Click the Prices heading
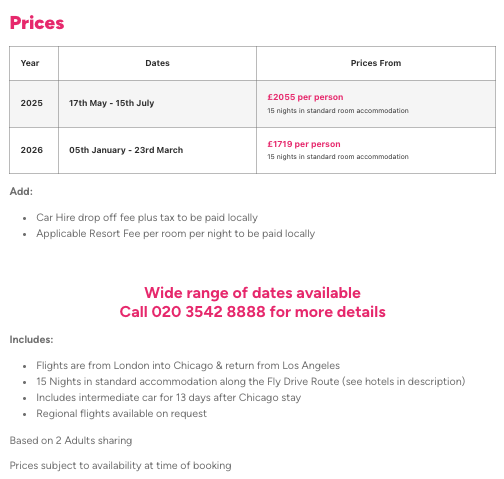504x479 pixels. click(37, 23)
